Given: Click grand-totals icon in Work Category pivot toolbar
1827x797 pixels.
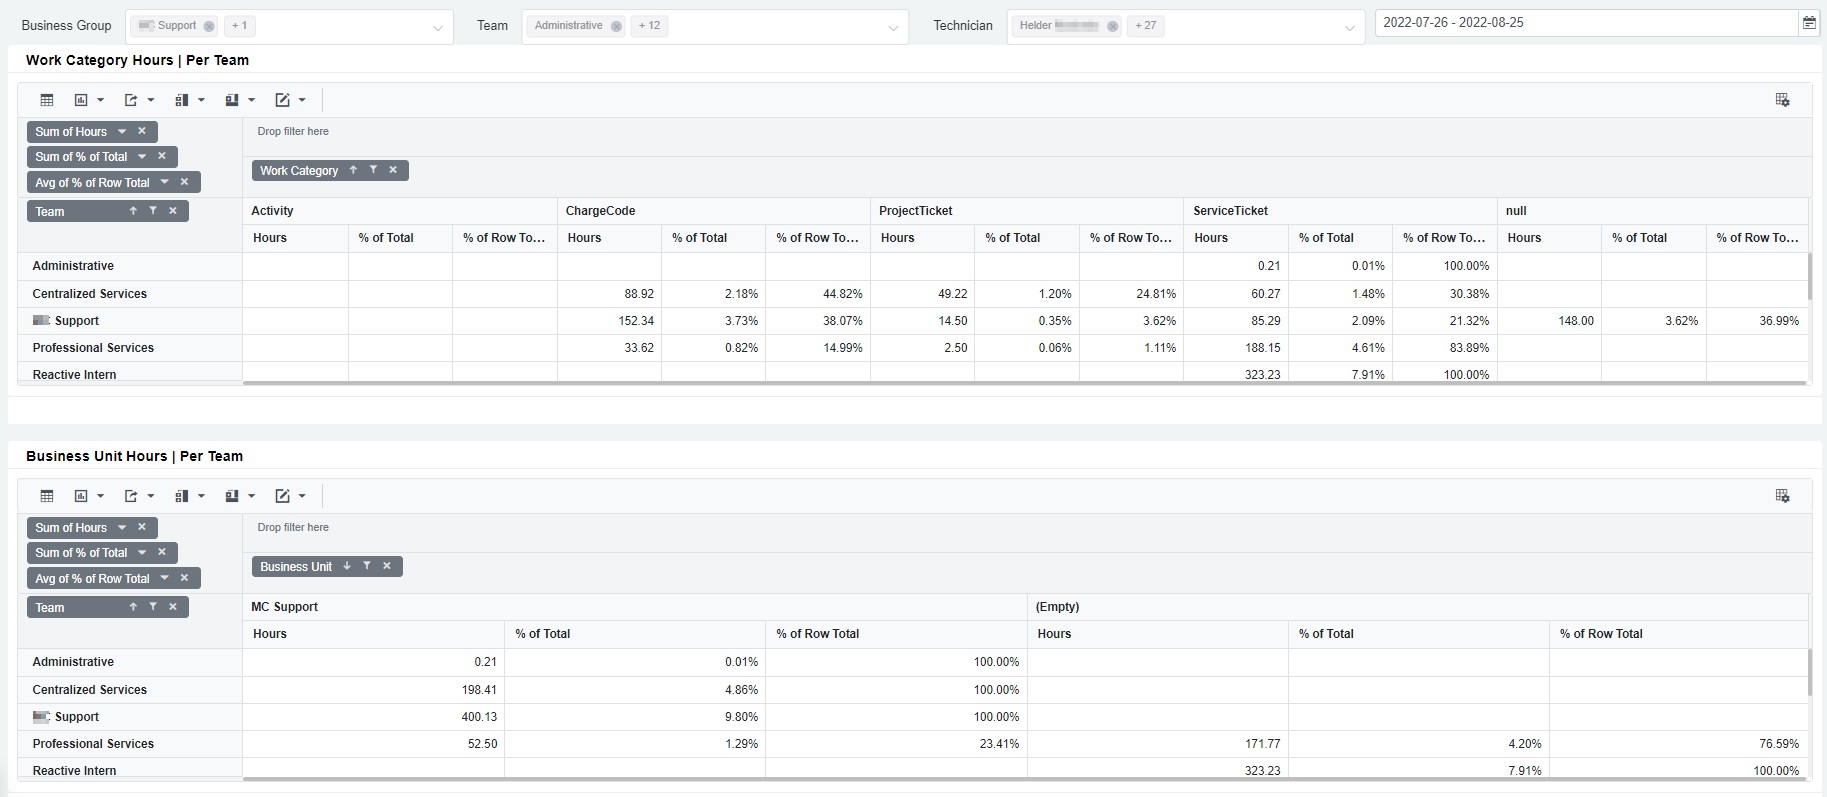Looking at the screenshot, I should coord(231,100).
